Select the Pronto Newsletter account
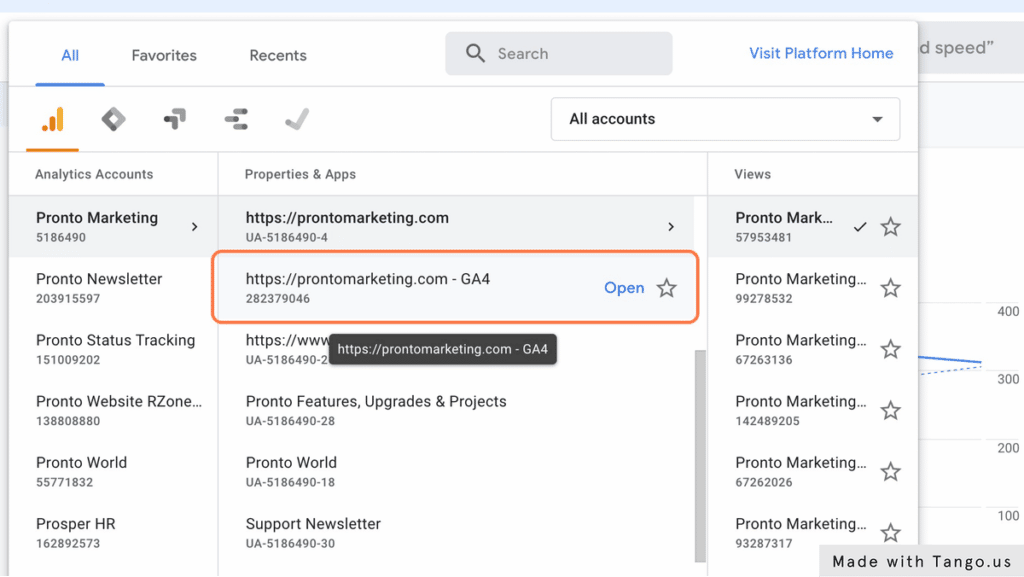Image resolution: width=1024 pixels, height=577 pixels. coord(113,288)
